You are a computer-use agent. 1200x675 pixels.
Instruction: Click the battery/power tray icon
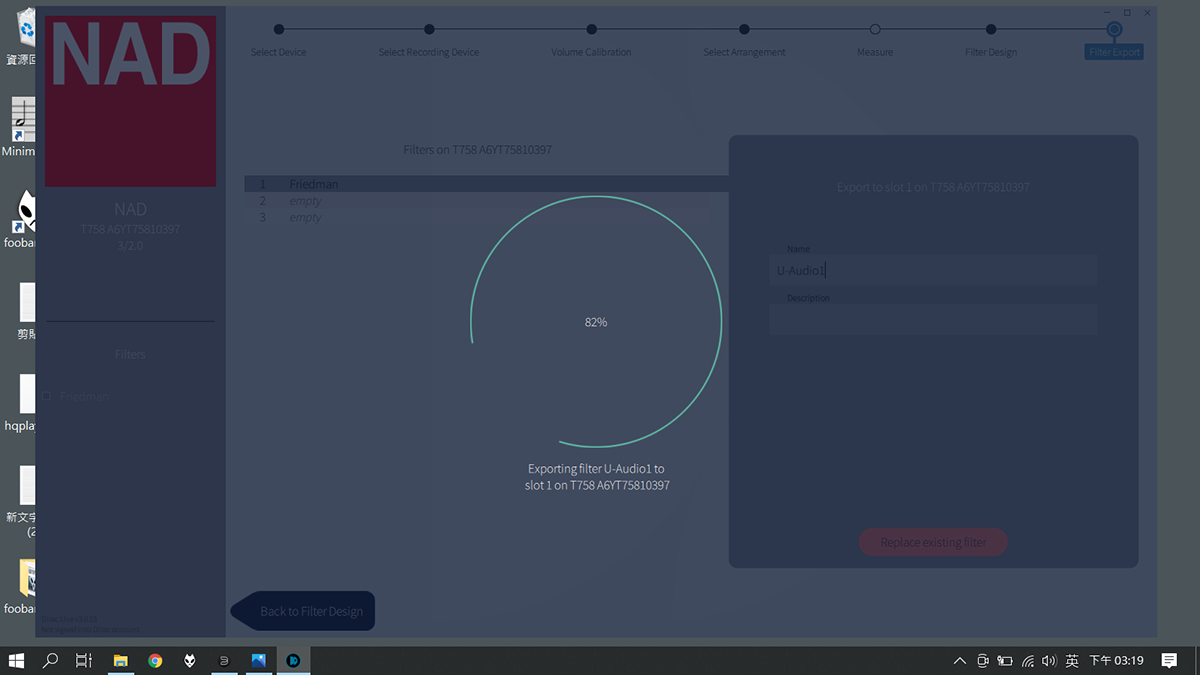[1005, 661]
